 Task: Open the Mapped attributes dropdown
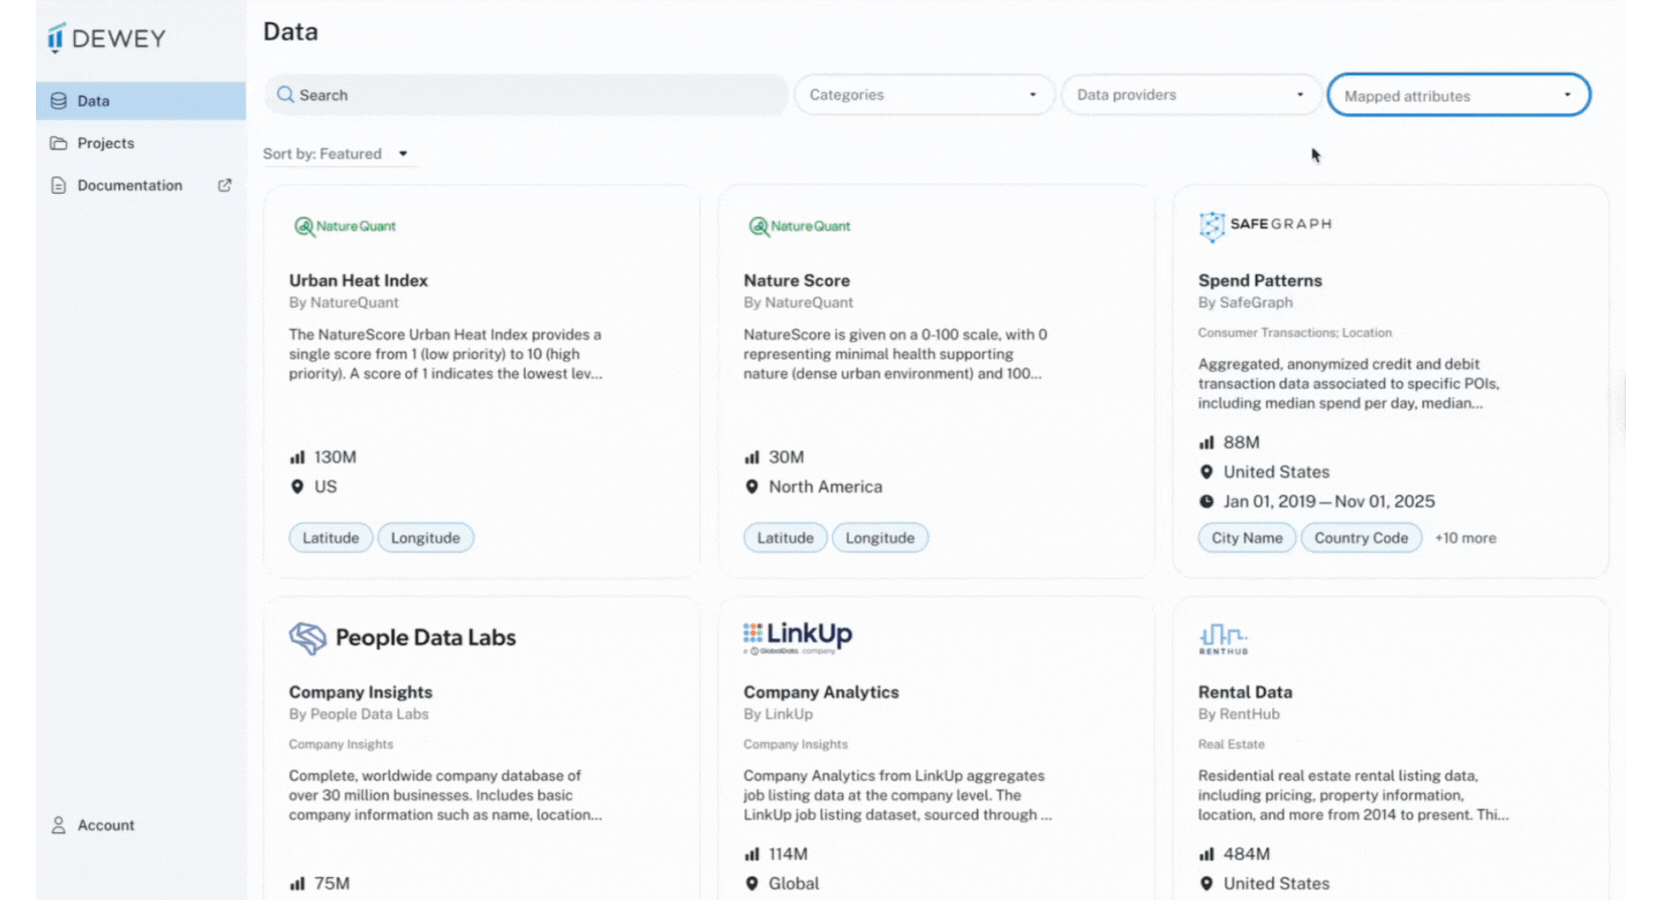pyautogui.click(x=1459, y=95)
